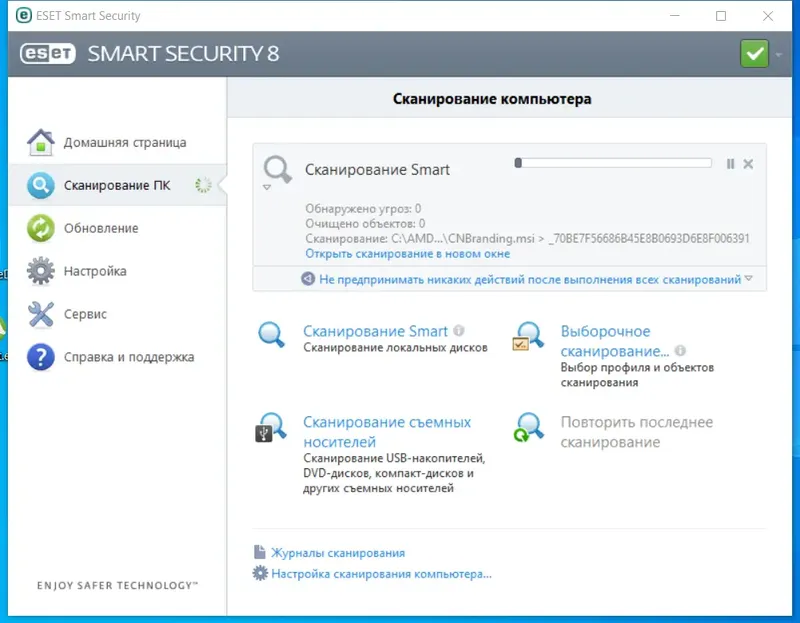Click the Сервис tools icon
The height and width of the screenshot is (623, 800).
(x=40, y=314)
